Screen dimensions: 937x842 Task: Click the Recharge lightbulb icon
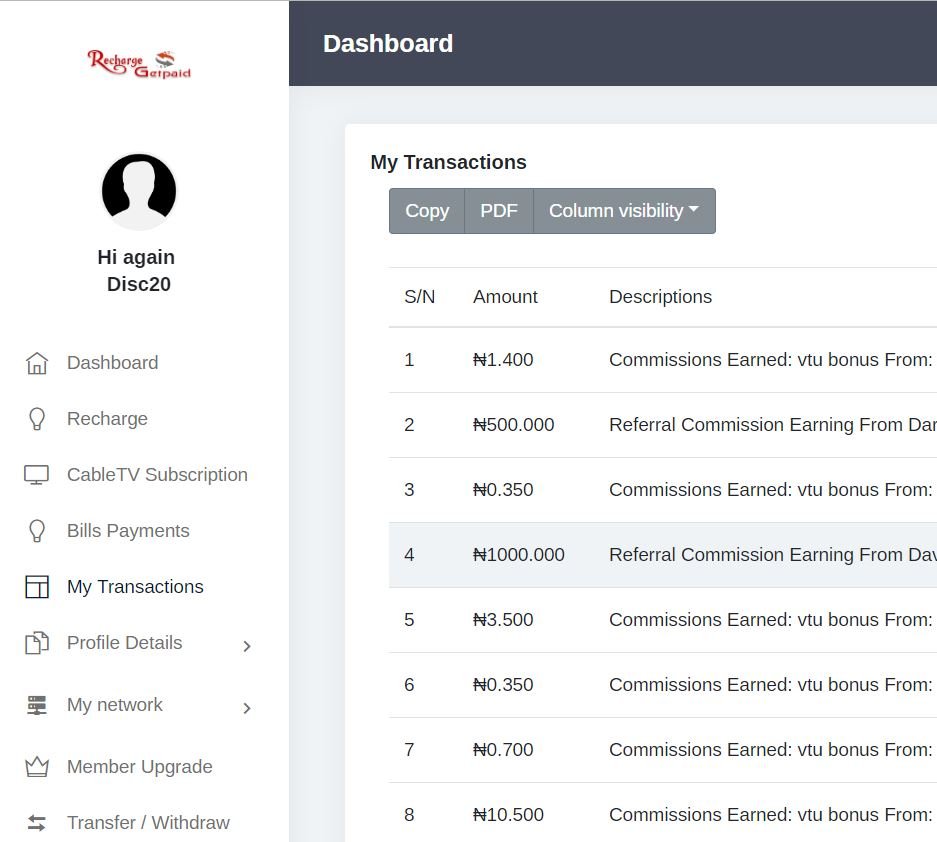tap(36, 419)
